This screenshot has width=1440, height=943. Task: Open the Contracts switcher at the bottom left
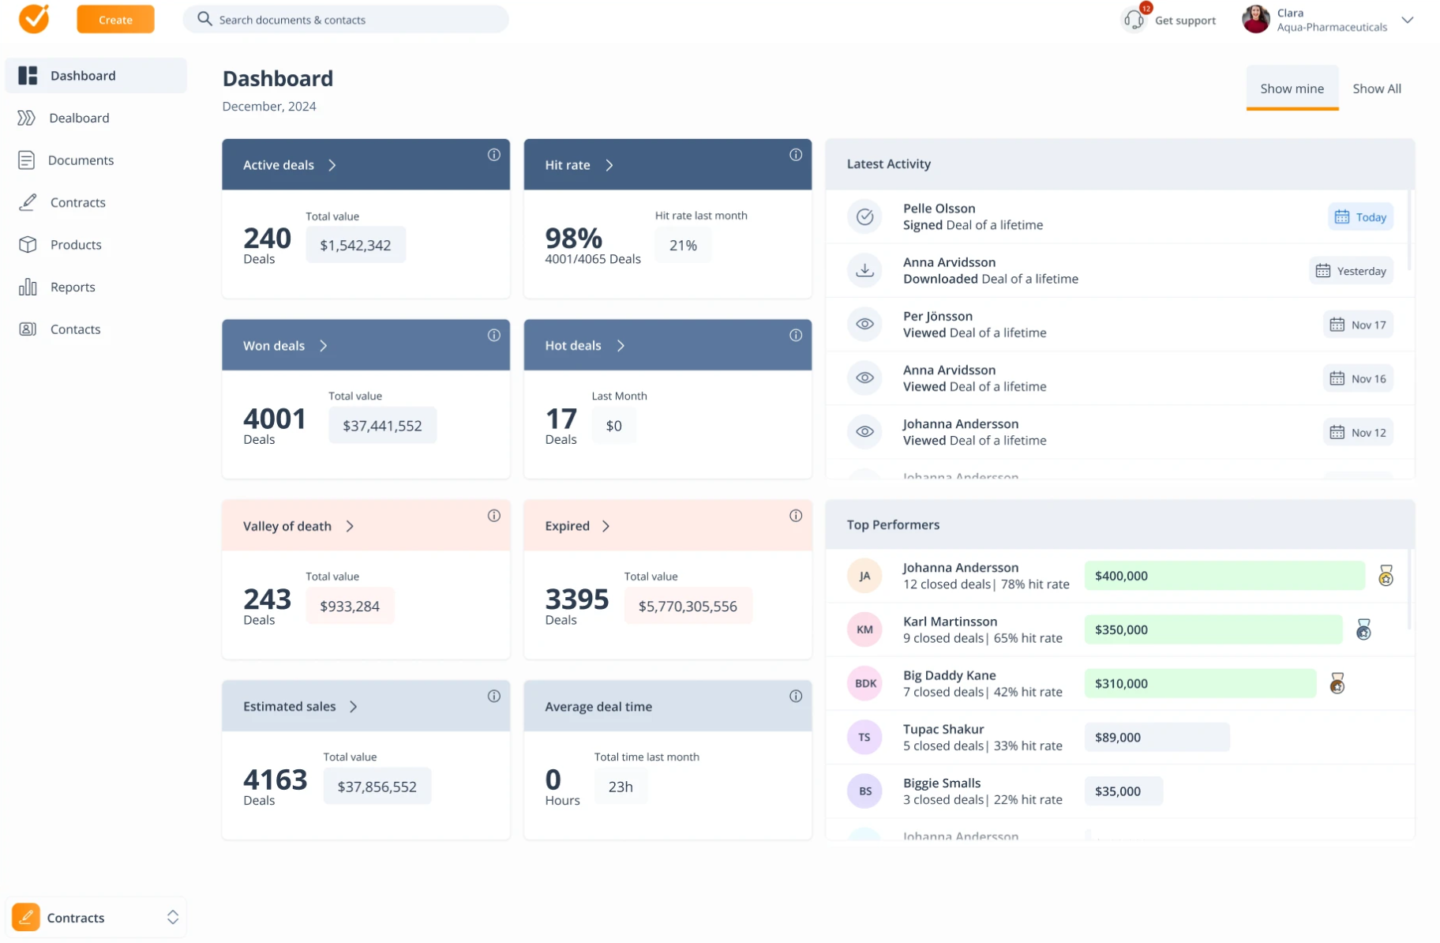95,917
